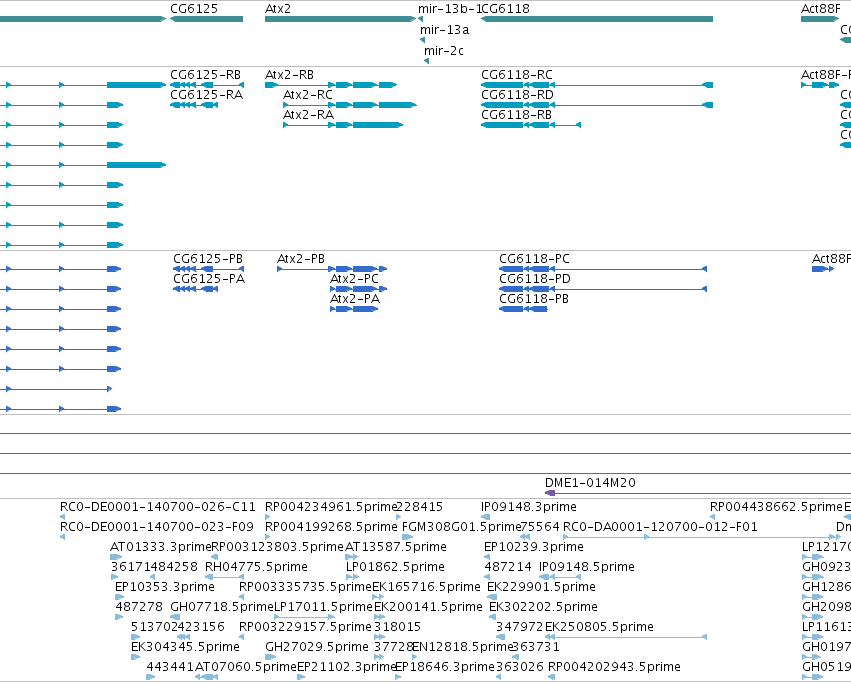The height and width of the screenshot is (682, 851).
Task: Select RC0-DE0001-140700-023-F09 label
Action: [x=156, y=527]
